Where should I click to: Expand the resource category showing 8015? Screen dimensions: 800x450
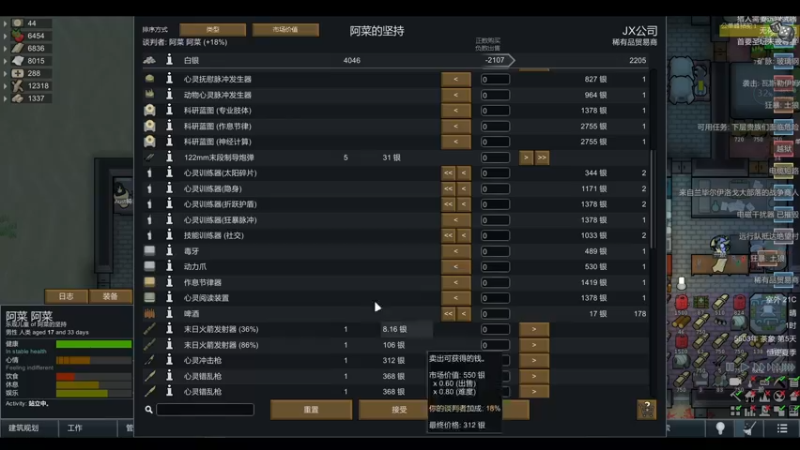click(5, 61)
